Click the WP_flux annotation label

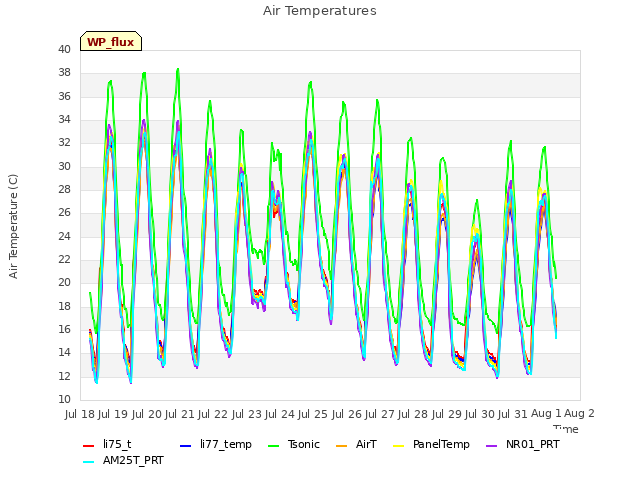(111, 42)
